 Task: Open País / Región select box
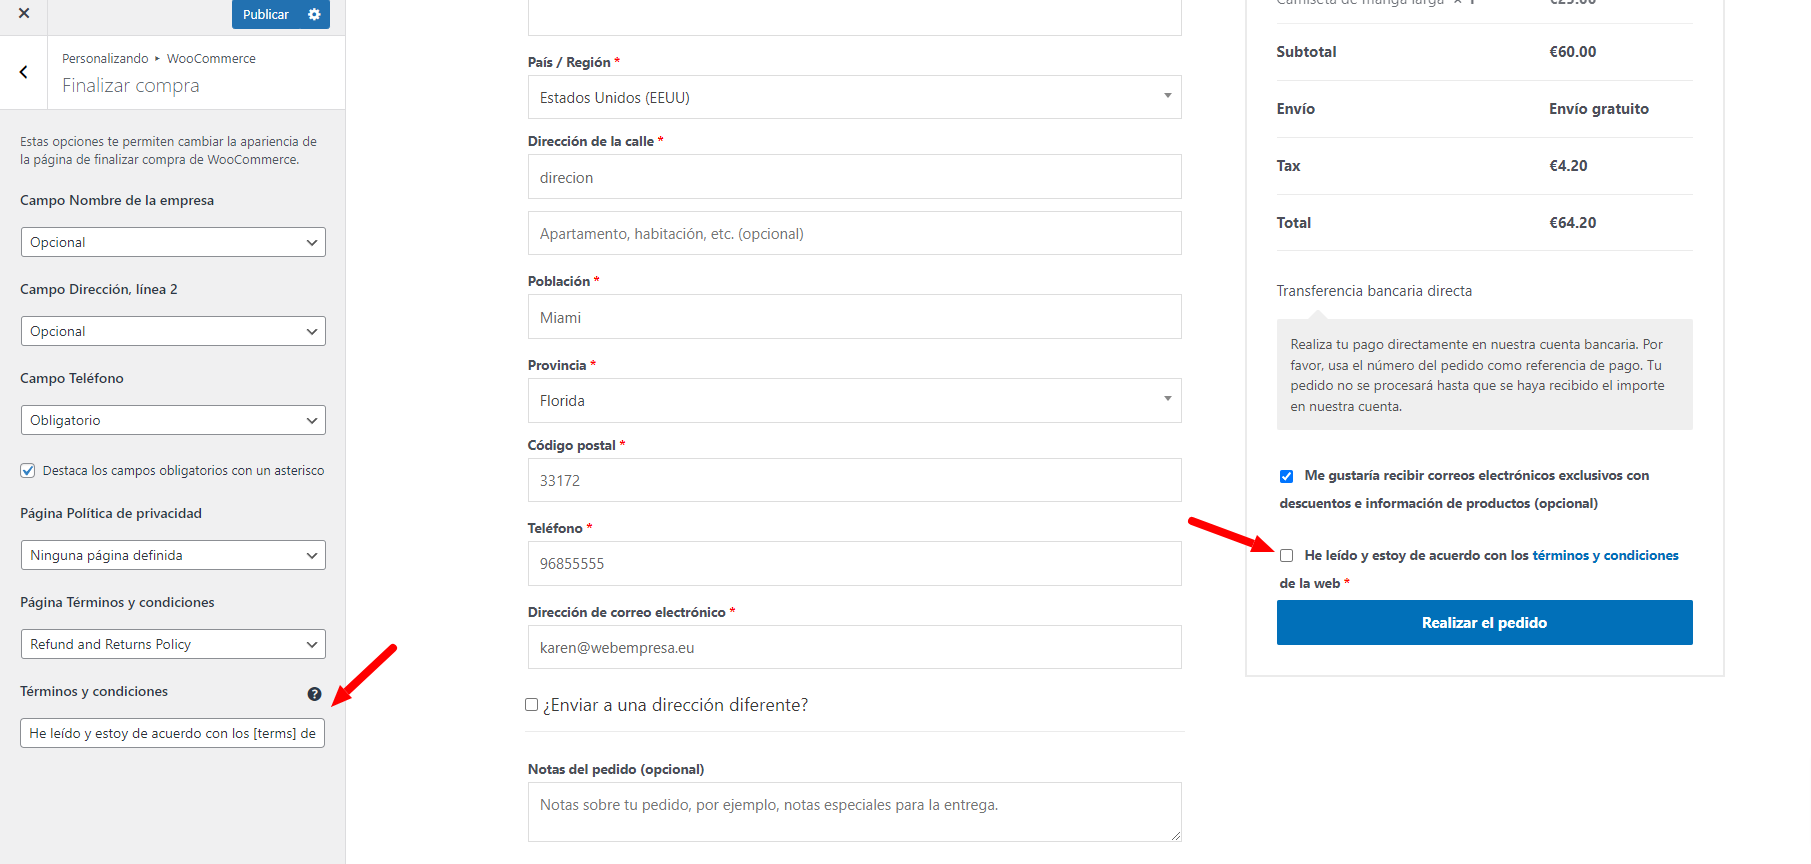tap(854, 97)
